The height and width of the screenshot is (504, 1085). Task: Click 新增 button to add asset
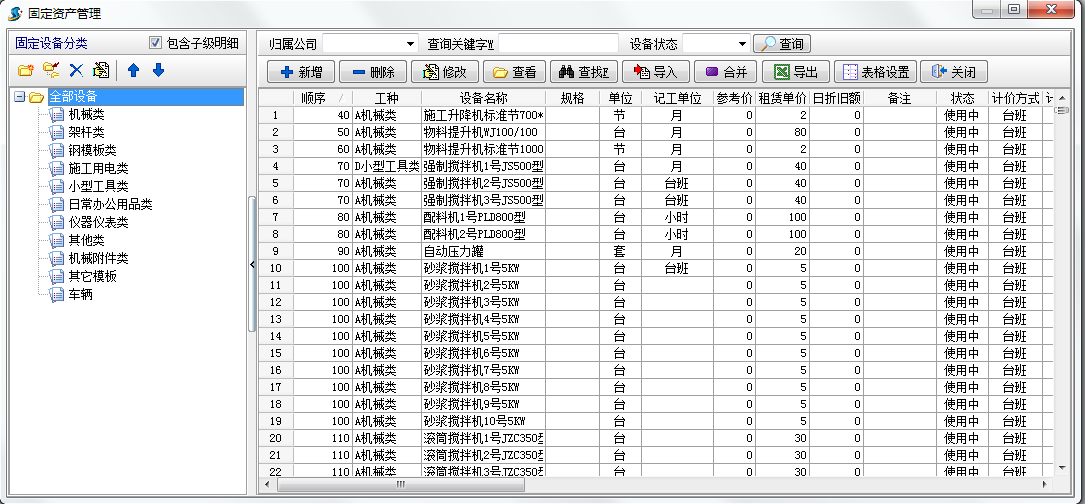pos(301,72)
